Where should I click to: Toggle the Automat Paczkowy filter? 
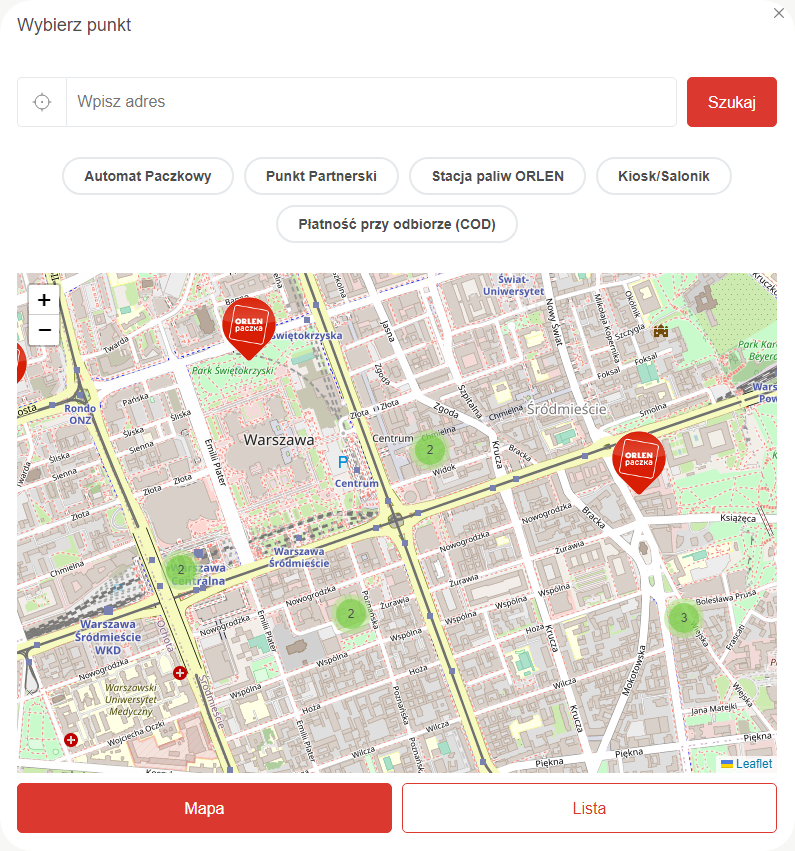pyautogui.click(x=148, y=176)
